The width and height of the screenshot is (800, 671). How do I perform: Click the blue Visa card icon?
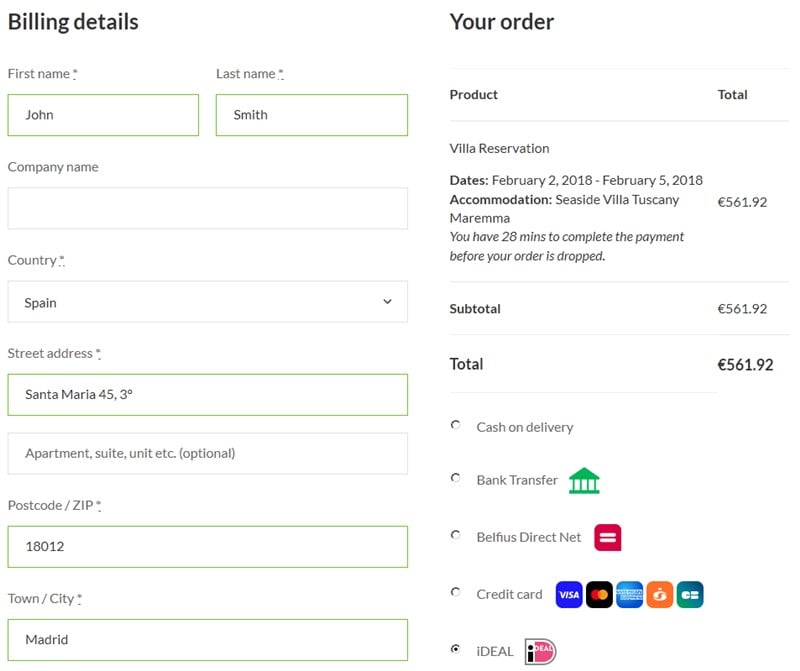pos(569,594)
